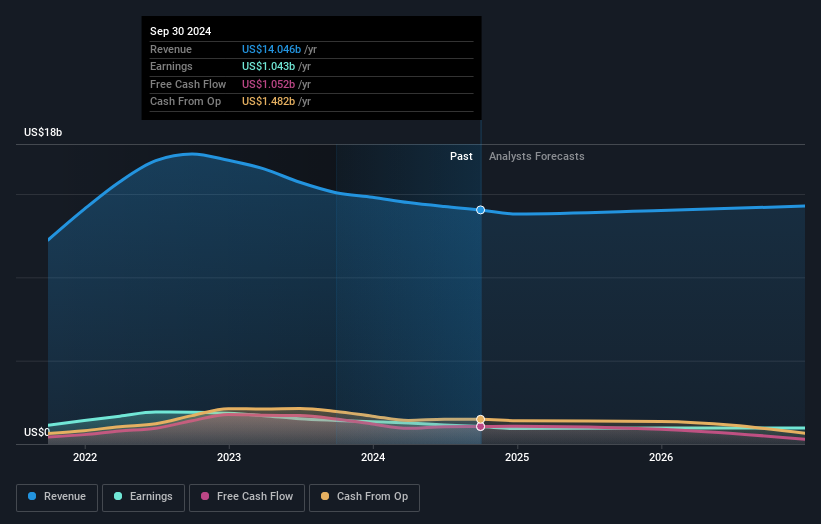Click the Earnings row label in tooltip
The image size is (821, 524).
pyautogui.click(x=171, y=66)
